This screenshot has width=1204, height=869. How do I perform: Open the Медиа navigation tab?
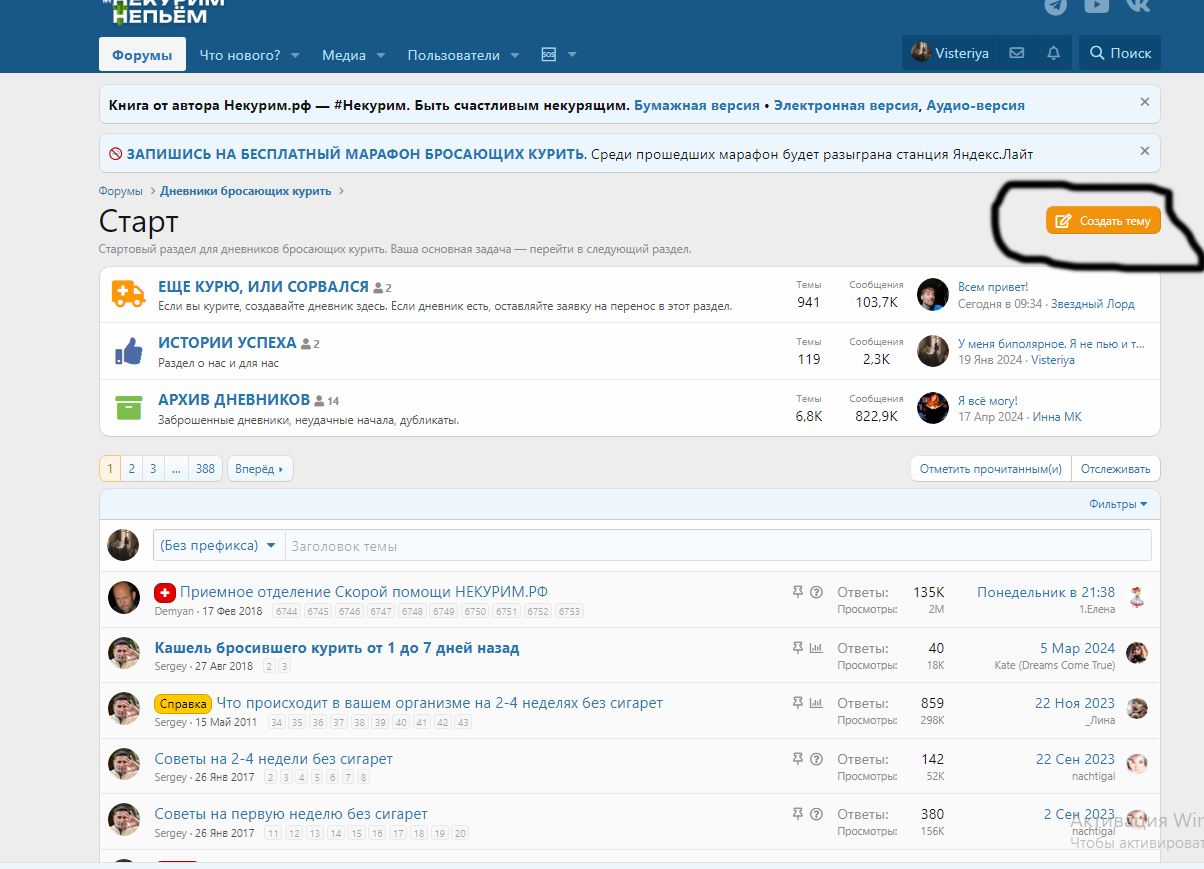coord(343,55)
